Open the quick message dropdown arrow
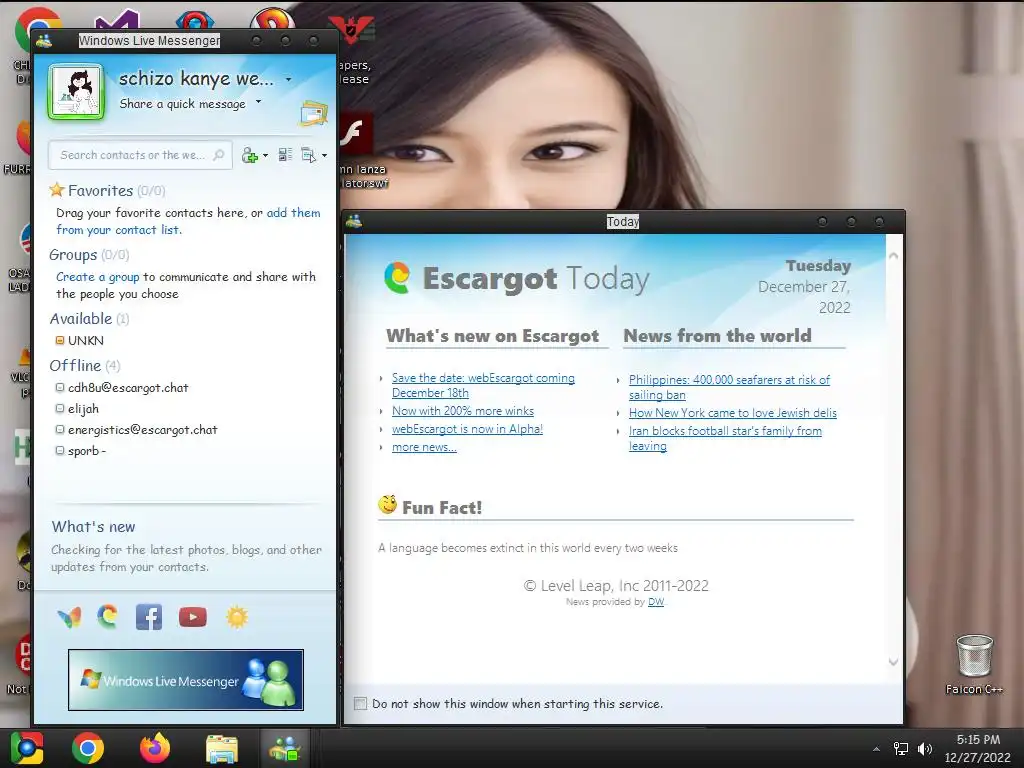This screenshot has width=1024, height=768. tap(259, 102)
